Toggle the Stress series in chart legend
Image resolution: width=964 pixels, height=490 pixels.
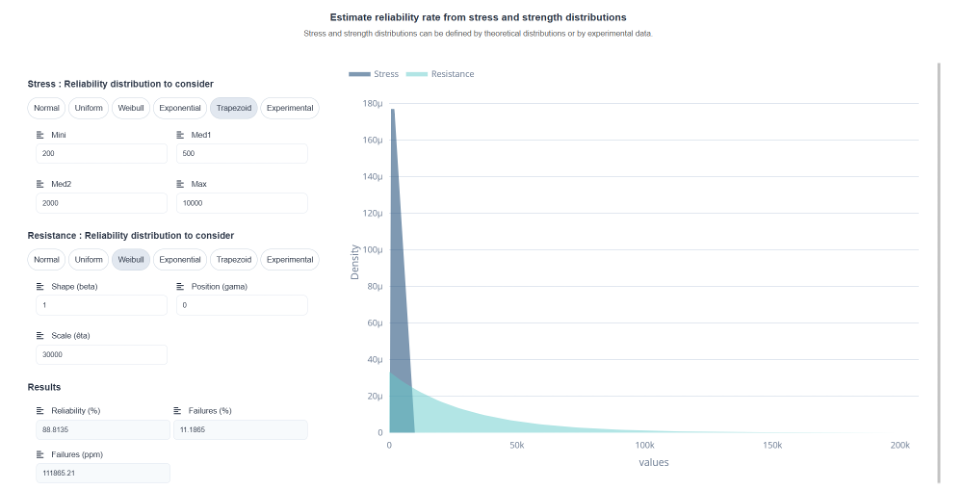[374, 74]
